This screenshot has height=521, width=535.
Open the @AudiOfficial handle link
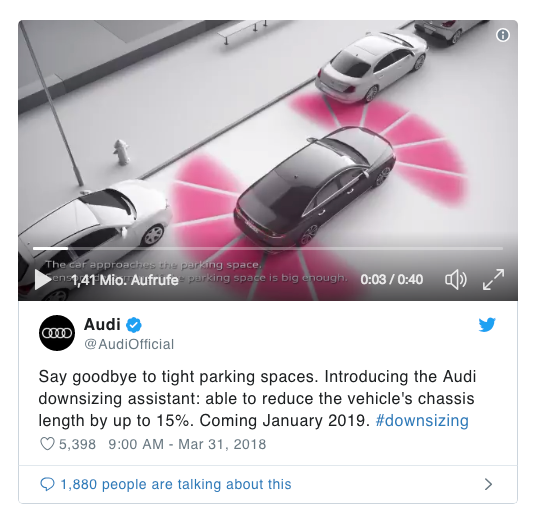point(129,344)
